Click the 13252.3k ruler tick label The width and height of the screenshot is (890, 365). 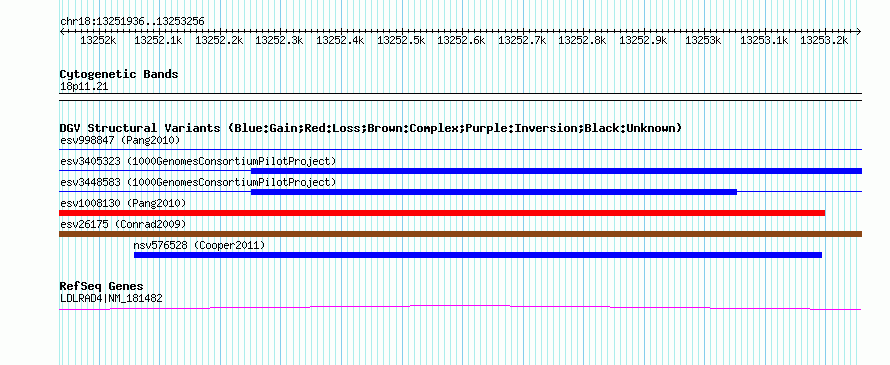280,41
